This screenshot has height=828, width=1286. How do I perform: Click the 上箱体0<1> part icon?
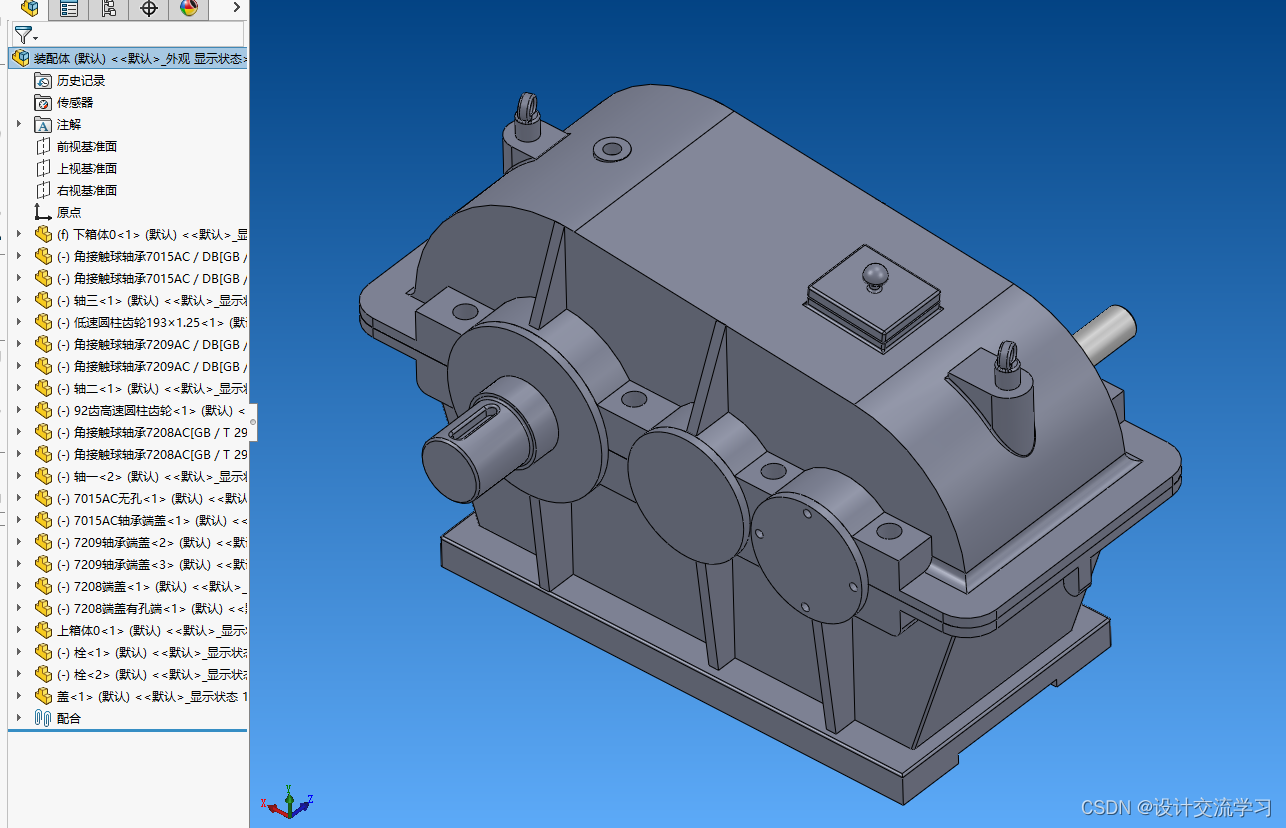coord(42,630)
